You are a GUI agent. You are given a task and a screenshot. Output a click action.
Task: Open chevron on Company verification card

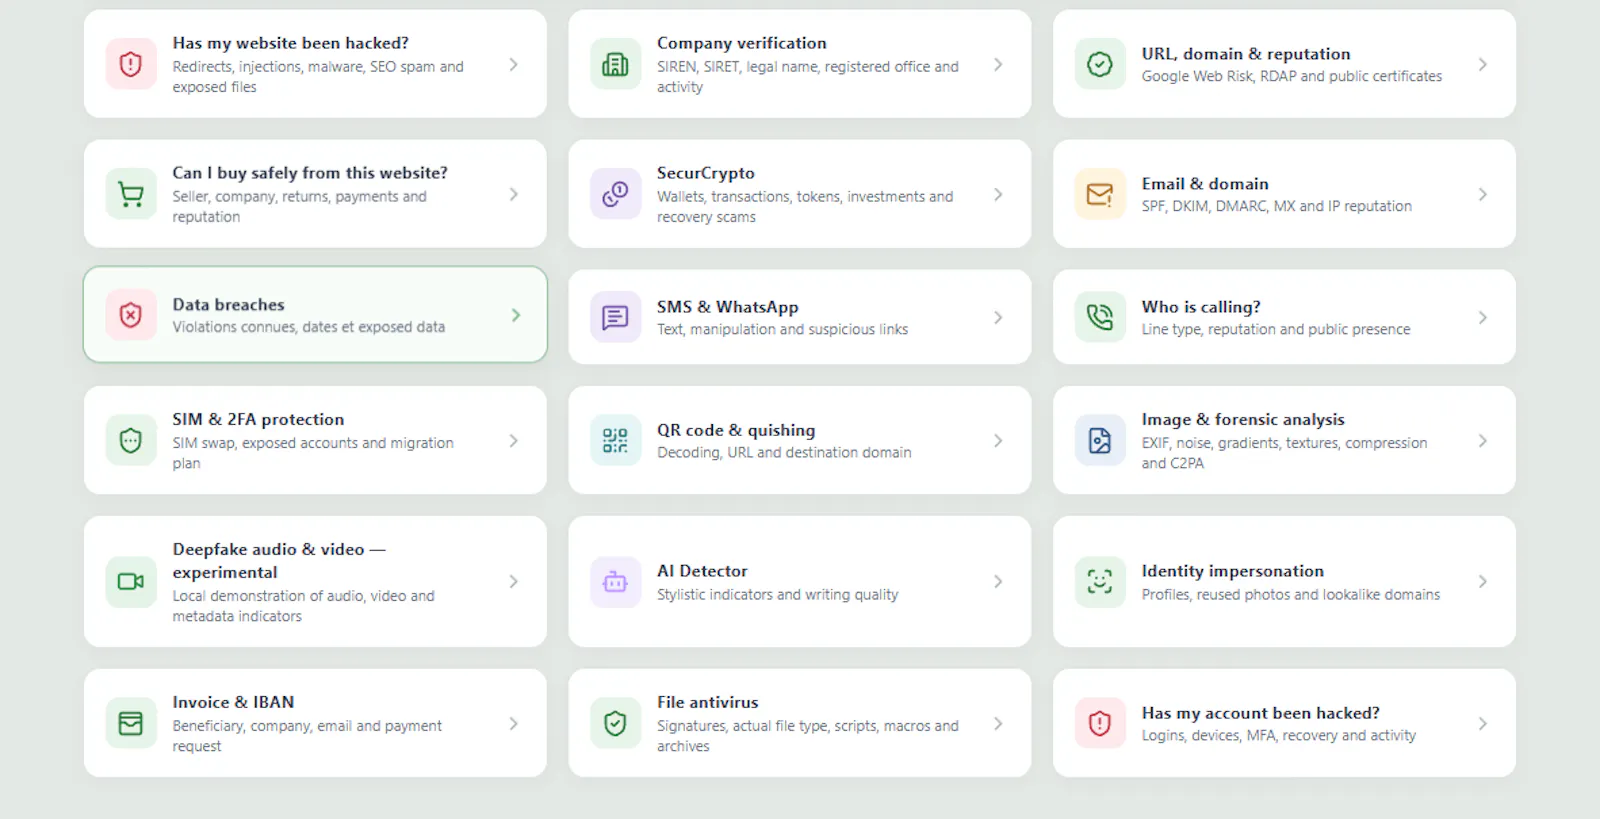[x=998, y=64]
